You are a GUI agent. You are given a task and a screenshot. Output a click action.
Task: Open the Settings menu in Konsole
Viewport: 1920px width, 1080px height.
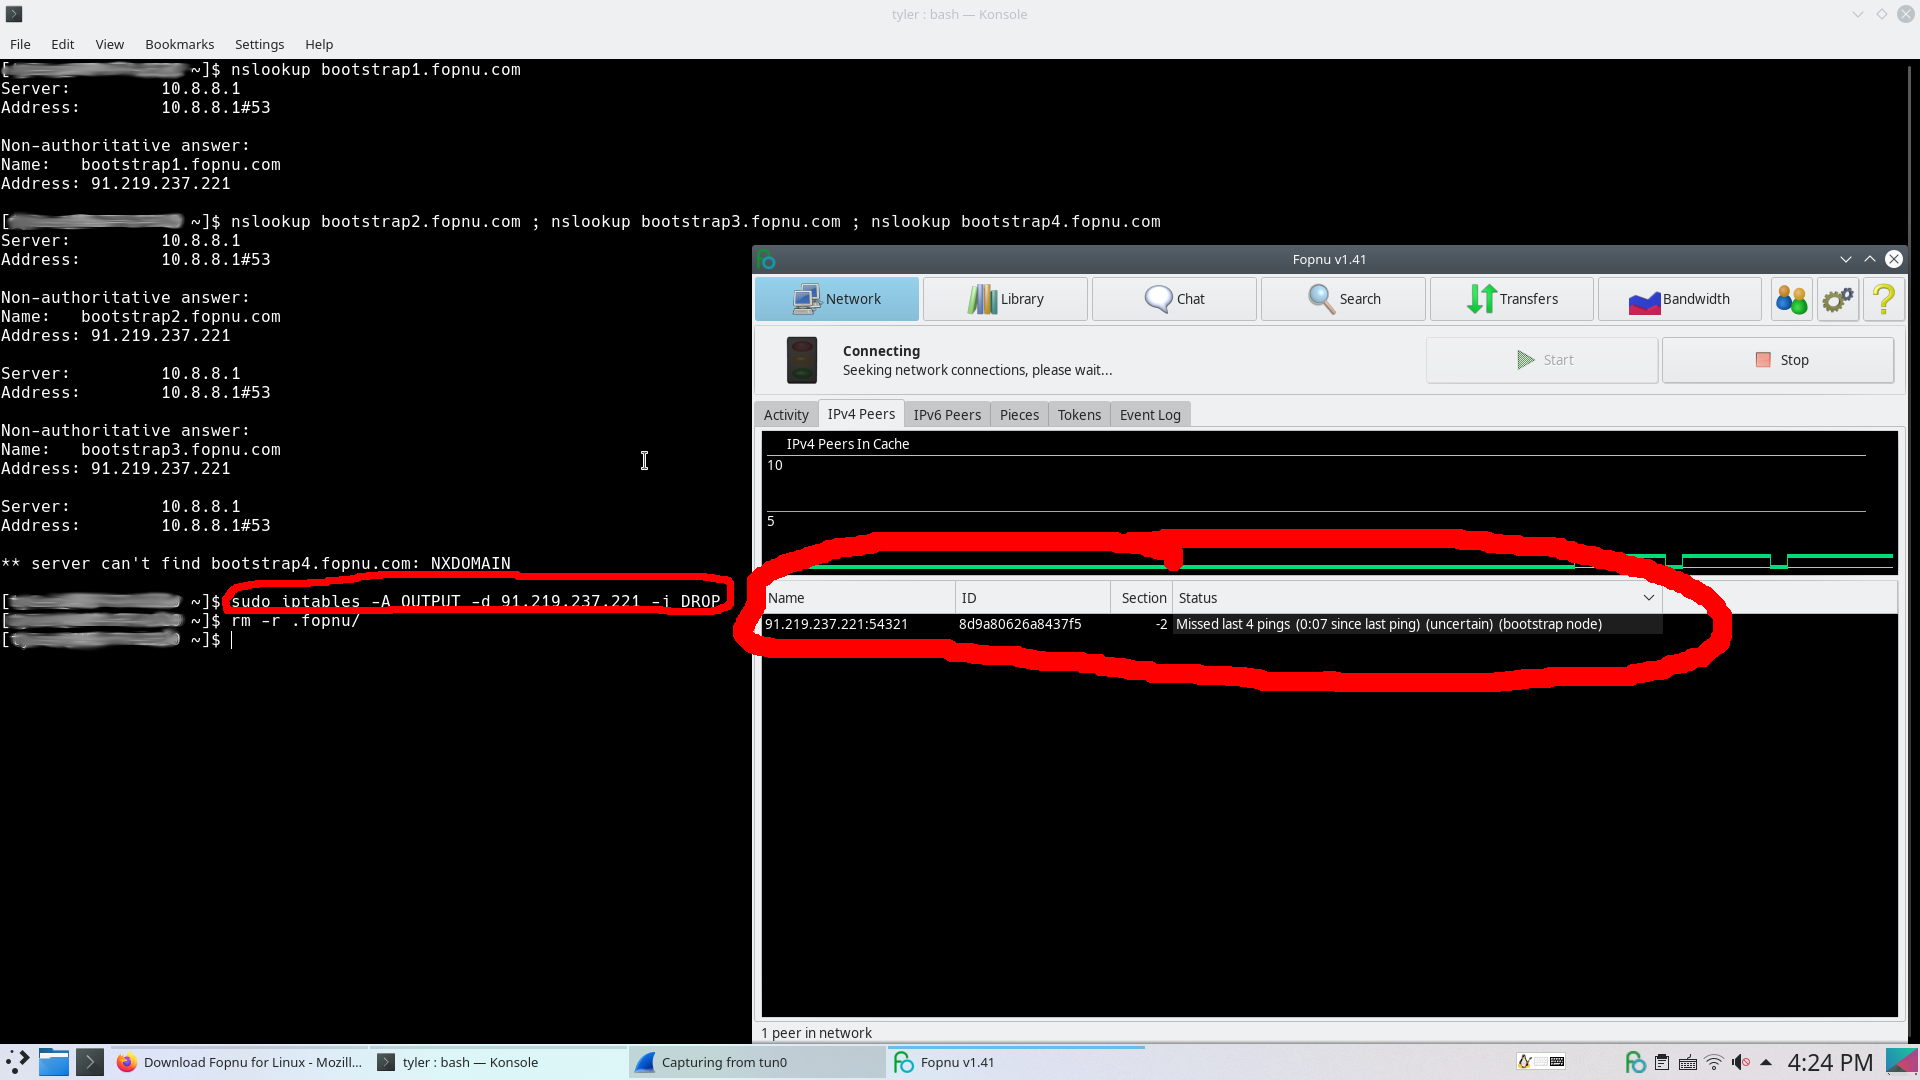click(x=259, y=44)
